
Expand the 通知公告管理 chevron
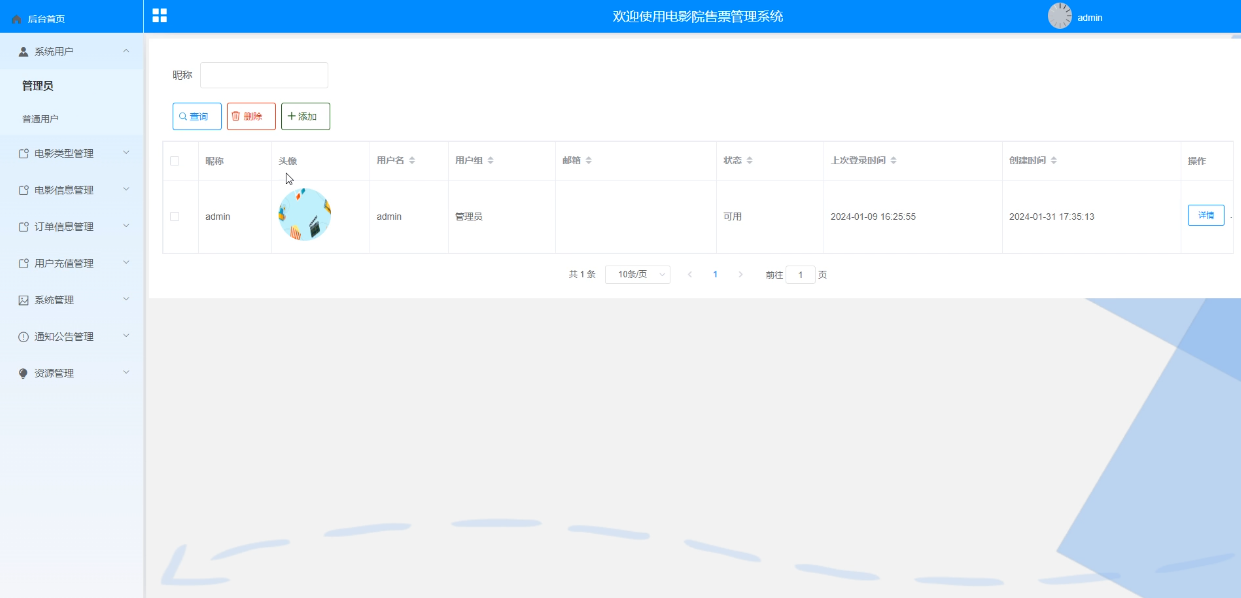click(126, 336)
